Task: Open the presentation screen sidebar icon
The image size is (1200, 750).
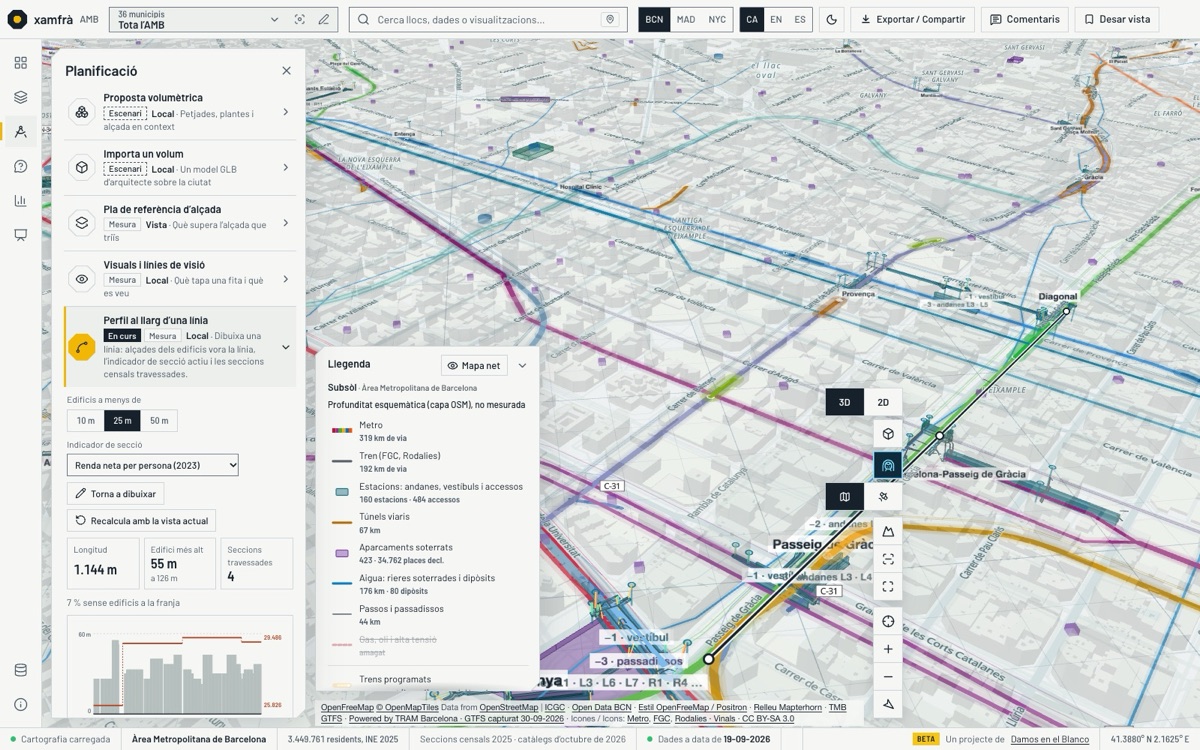Action: coord(20,235)
